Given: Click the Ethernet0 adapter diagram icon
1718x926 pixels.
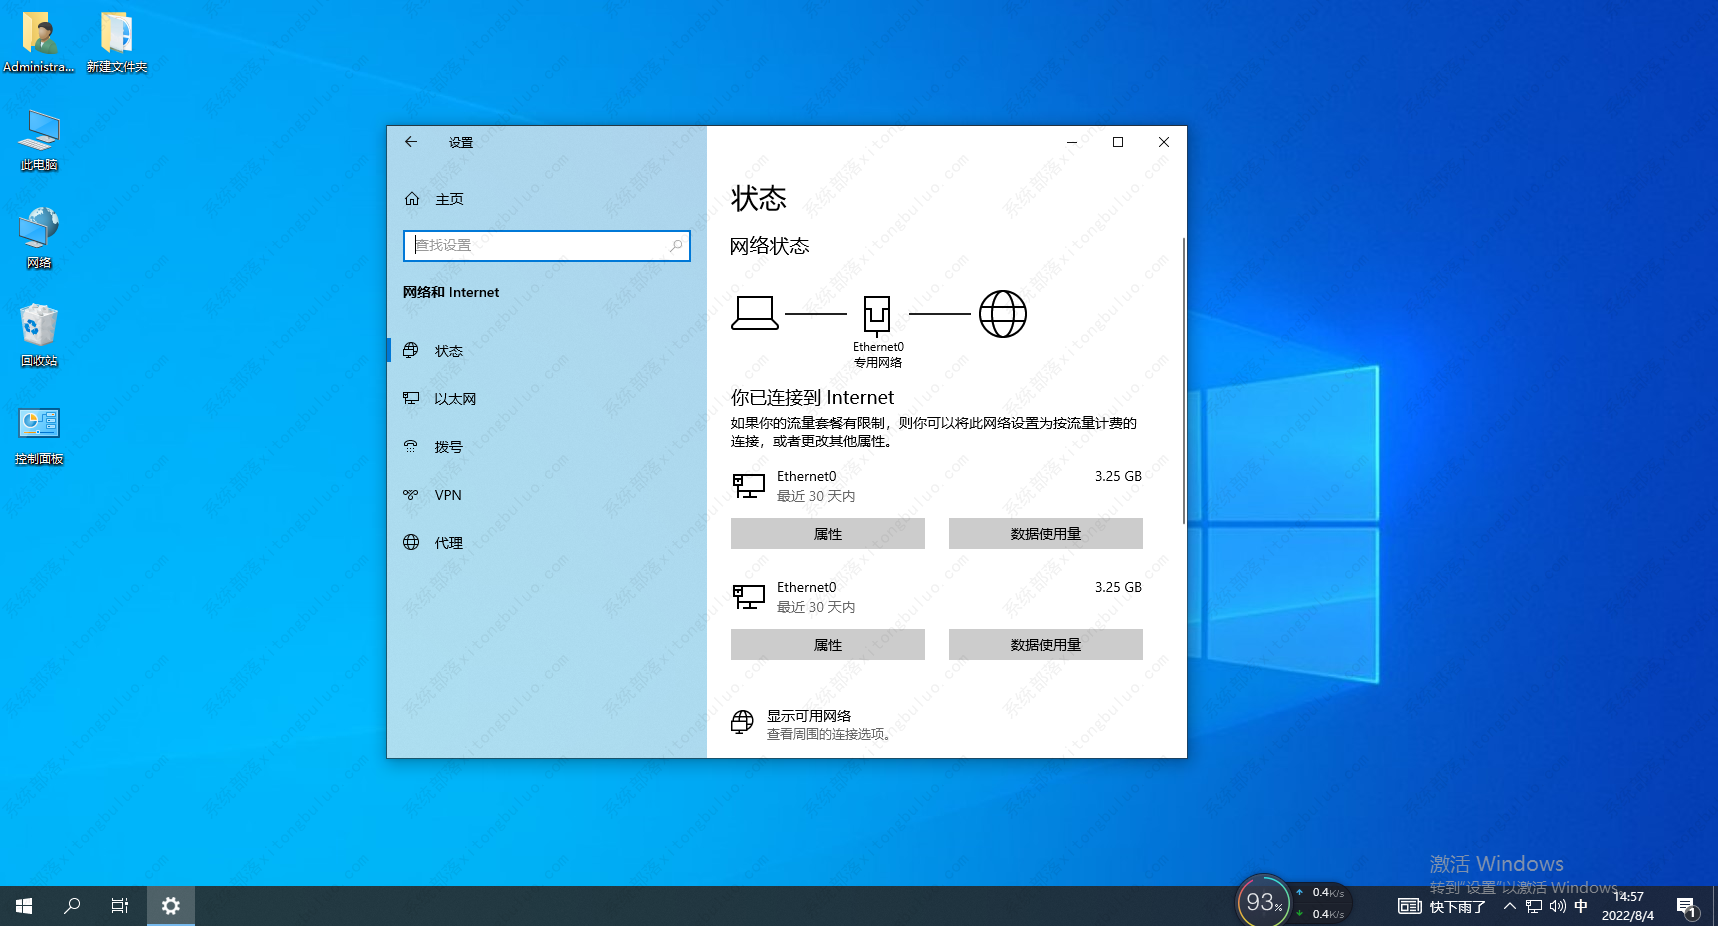Looking at the screenshot, I should click(877, 315).
